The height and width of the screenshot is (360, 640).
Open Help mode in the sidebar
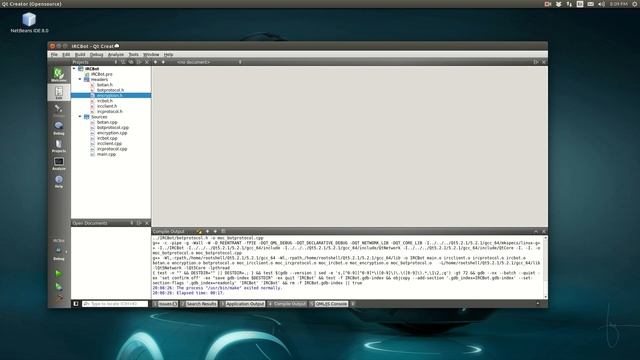59,181
